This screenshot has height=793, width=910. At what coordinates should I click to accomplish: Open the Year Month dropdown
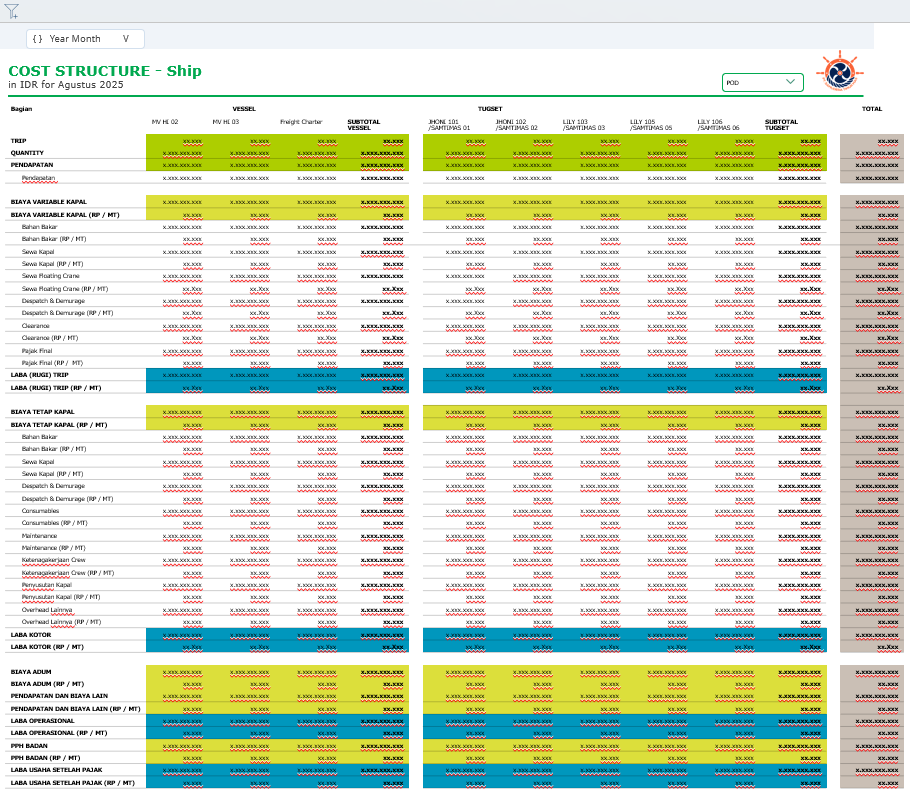85,39
